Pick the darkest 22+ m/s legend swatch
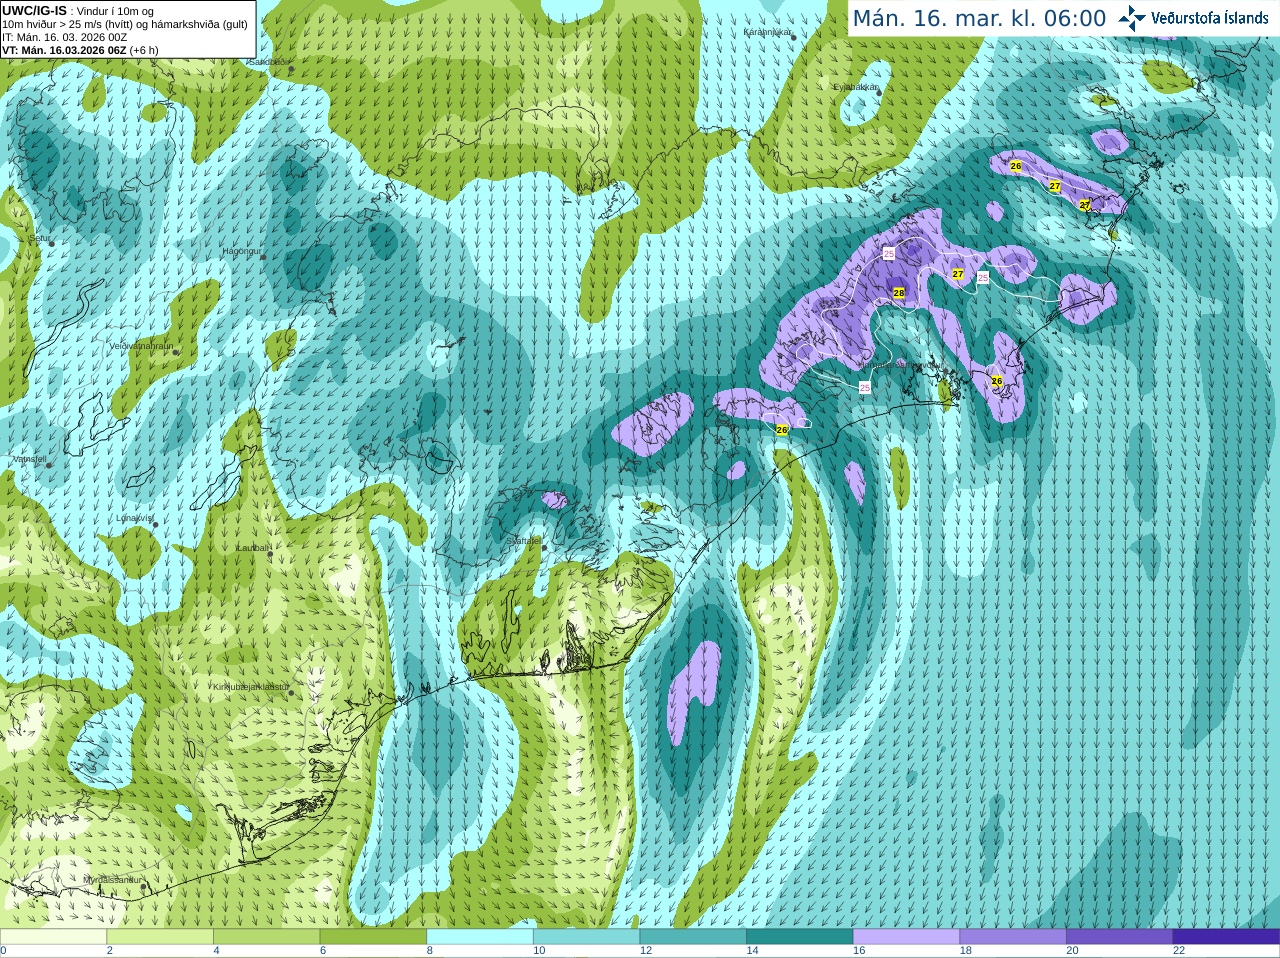The image size is (1280, 958). (1226, 937)
